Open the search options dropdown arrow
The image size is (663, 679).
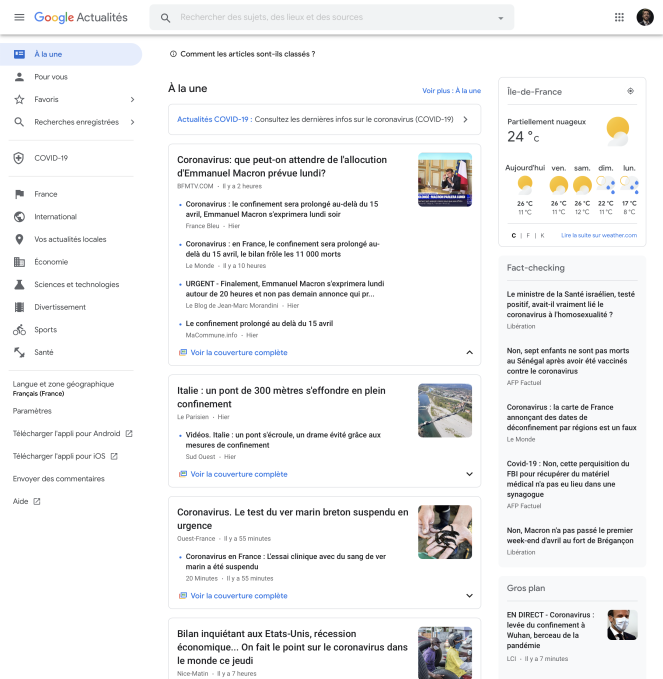point(501,18)
